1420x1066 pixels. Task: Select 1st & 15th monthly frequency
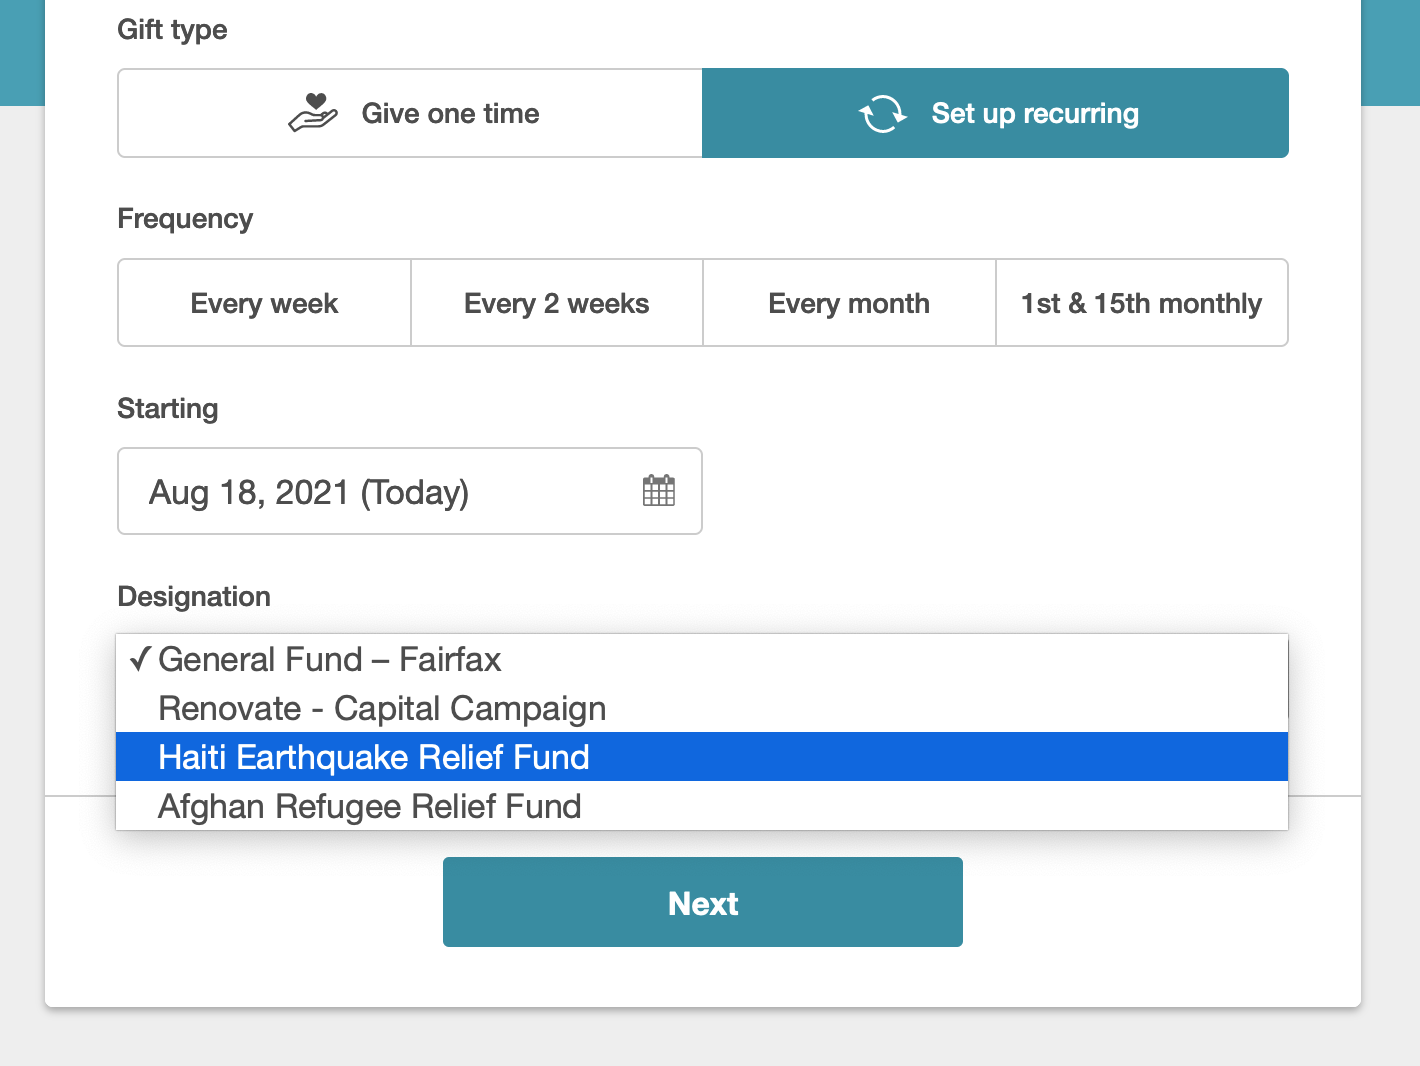point(1141,303)
